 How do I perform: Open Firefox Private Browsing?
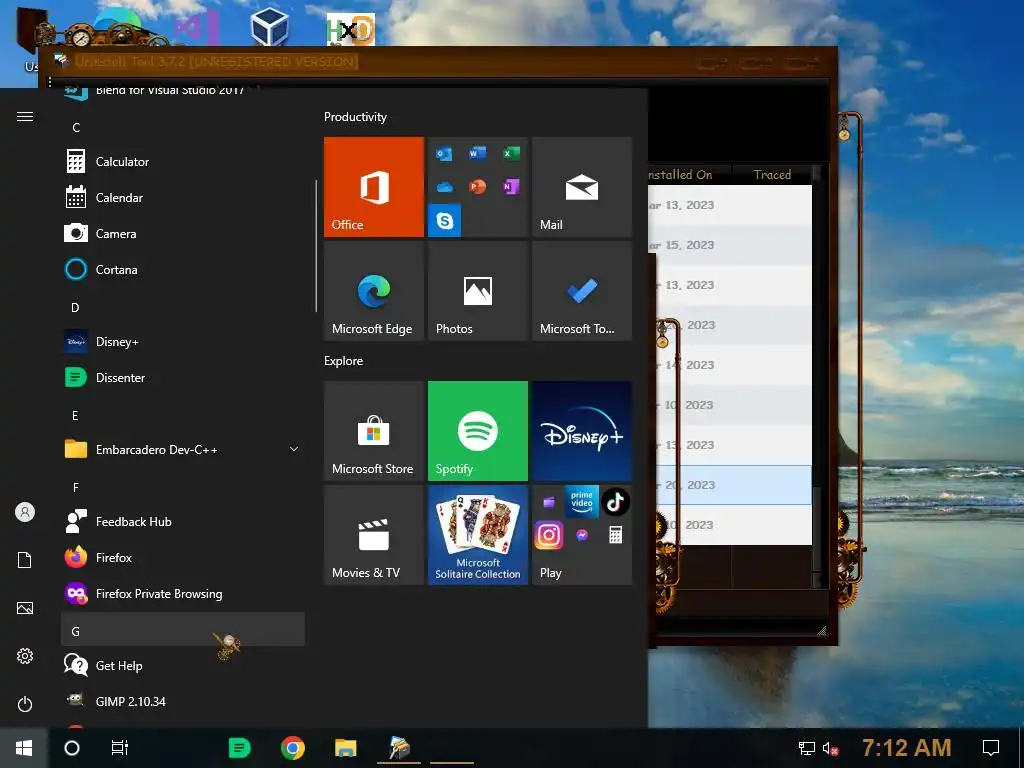(x=183, y=593)
